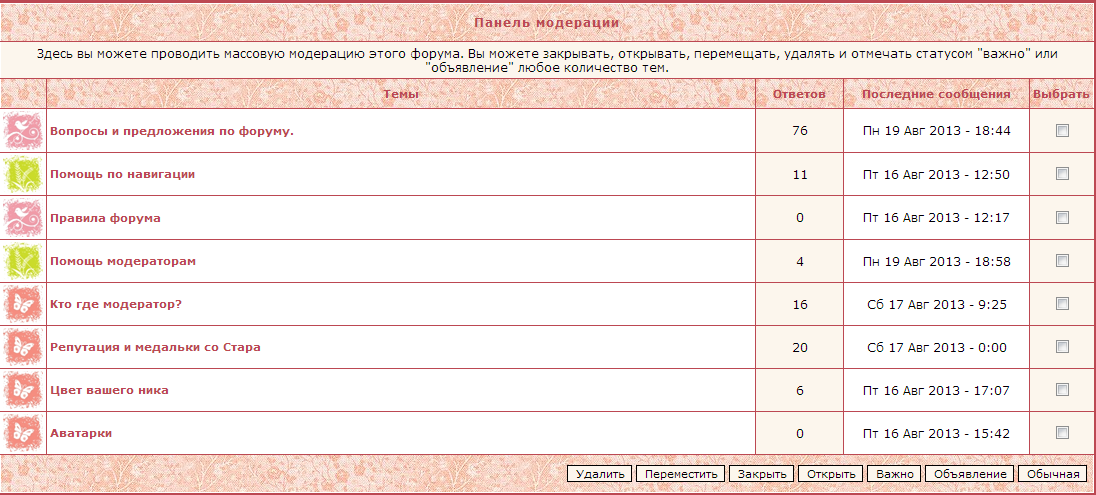
Task: Click the date "Пт 16 Авг 2013 - 12:50"
Action: point(937,174)
